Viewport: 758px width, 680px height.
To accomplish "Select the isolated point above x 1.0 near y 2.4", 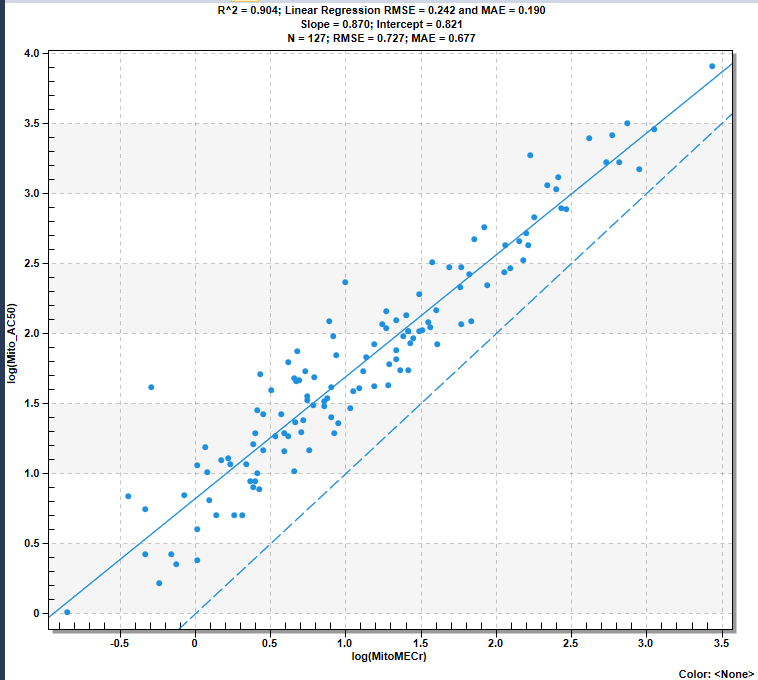I will [345, 282].
